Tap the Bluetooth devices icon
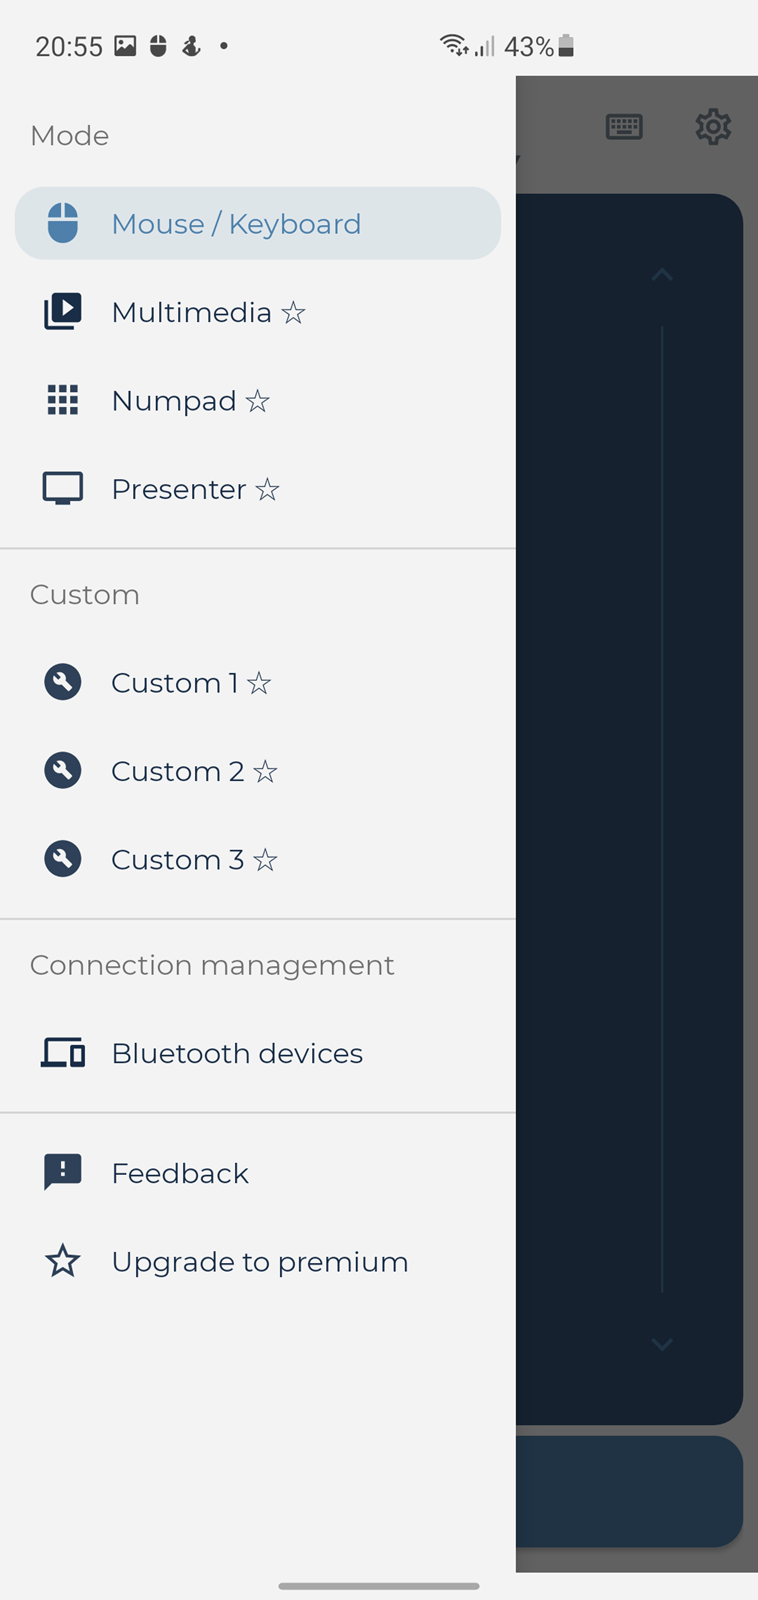Screen dimensions: 758x1600 coord(63,1053)
